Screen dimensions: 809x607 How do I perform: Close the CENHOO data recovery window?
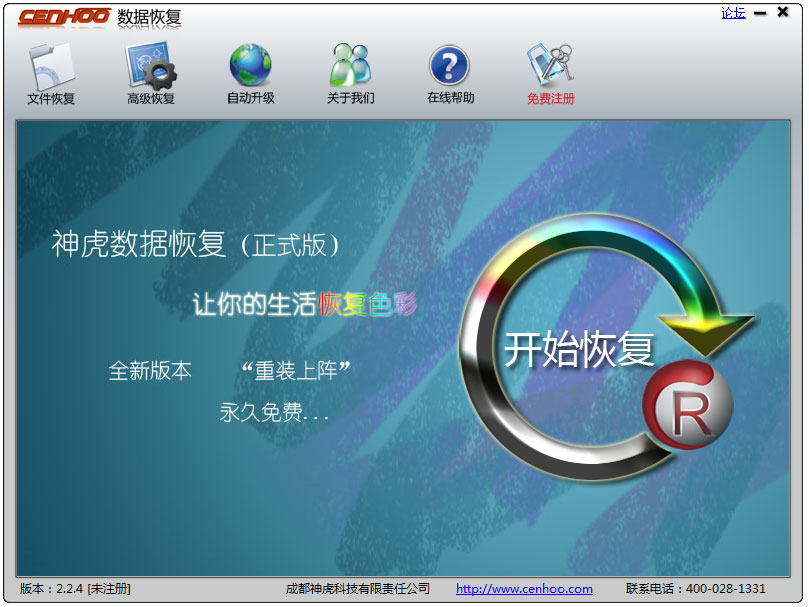click(783, 12)
